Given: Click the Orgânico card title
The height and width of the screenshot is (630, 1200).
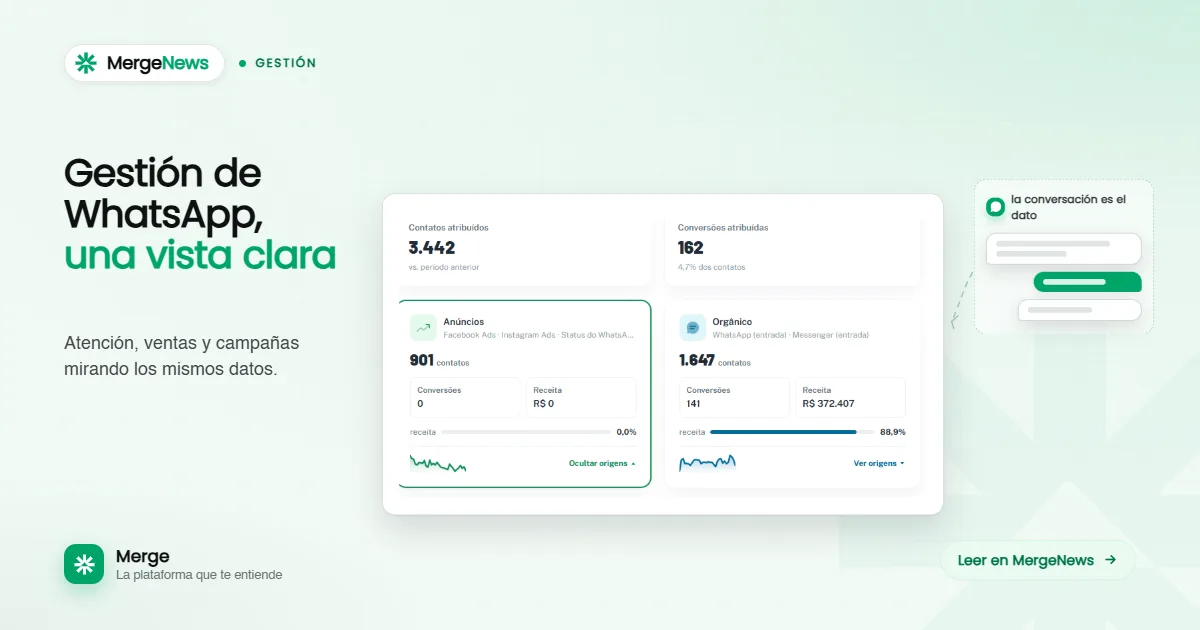Looking at the screenshot, I should [x=732, y=322].
